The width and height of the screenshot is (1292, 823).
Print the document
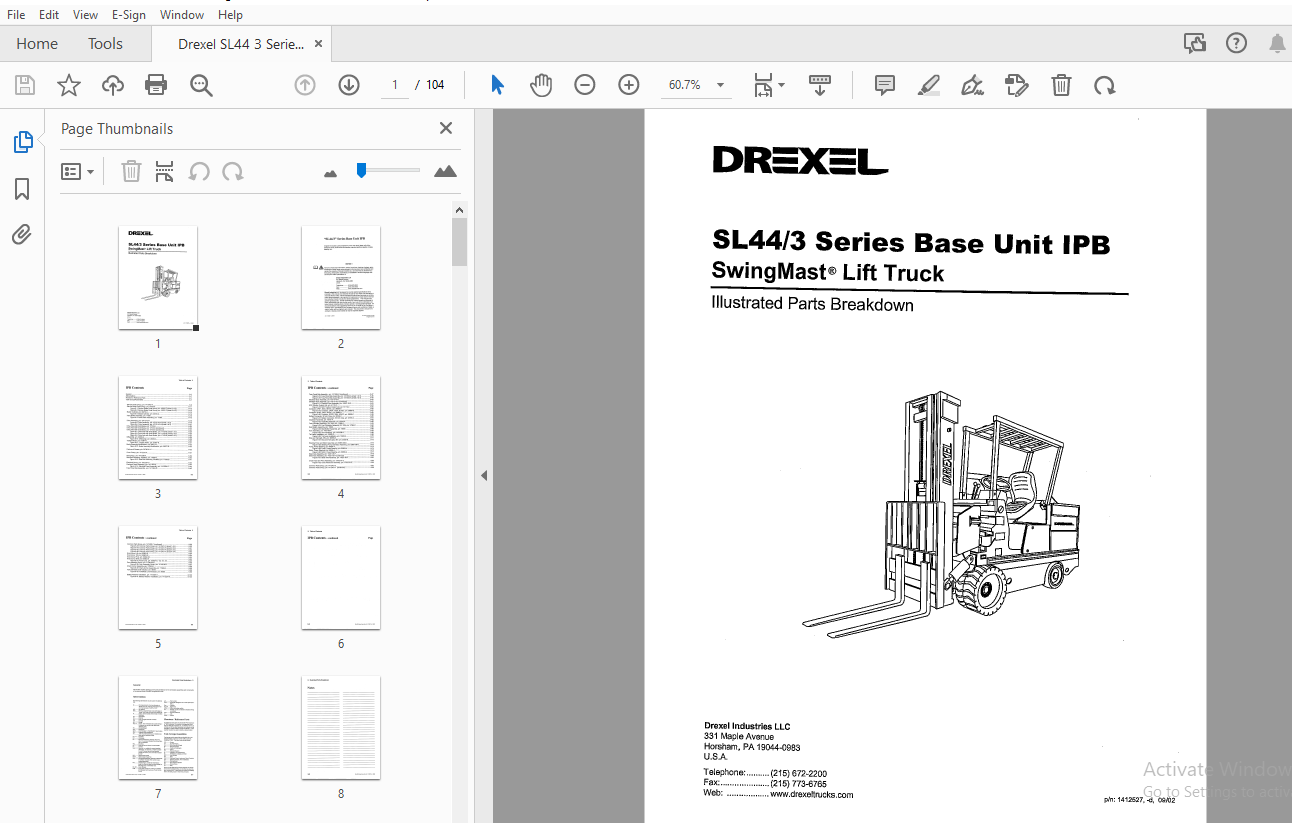pos(156,85)
